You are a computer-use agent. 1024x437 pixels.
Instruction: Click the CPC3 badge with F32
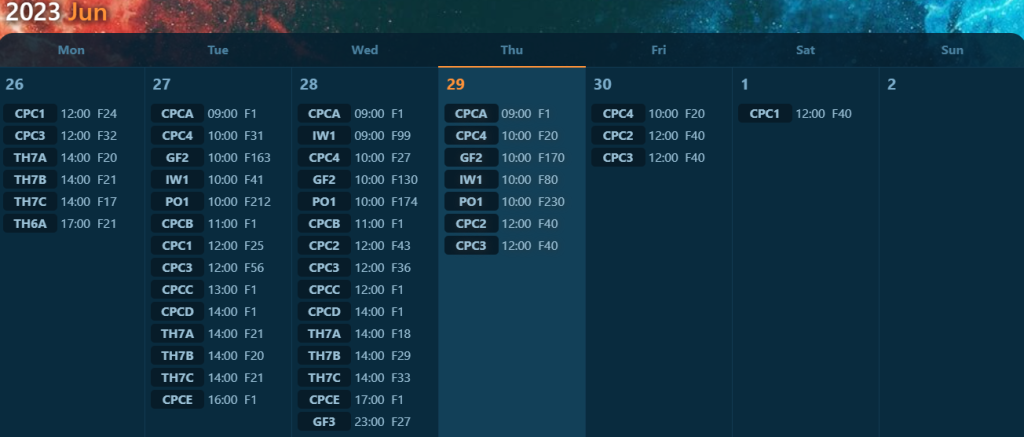pos(30,136)
